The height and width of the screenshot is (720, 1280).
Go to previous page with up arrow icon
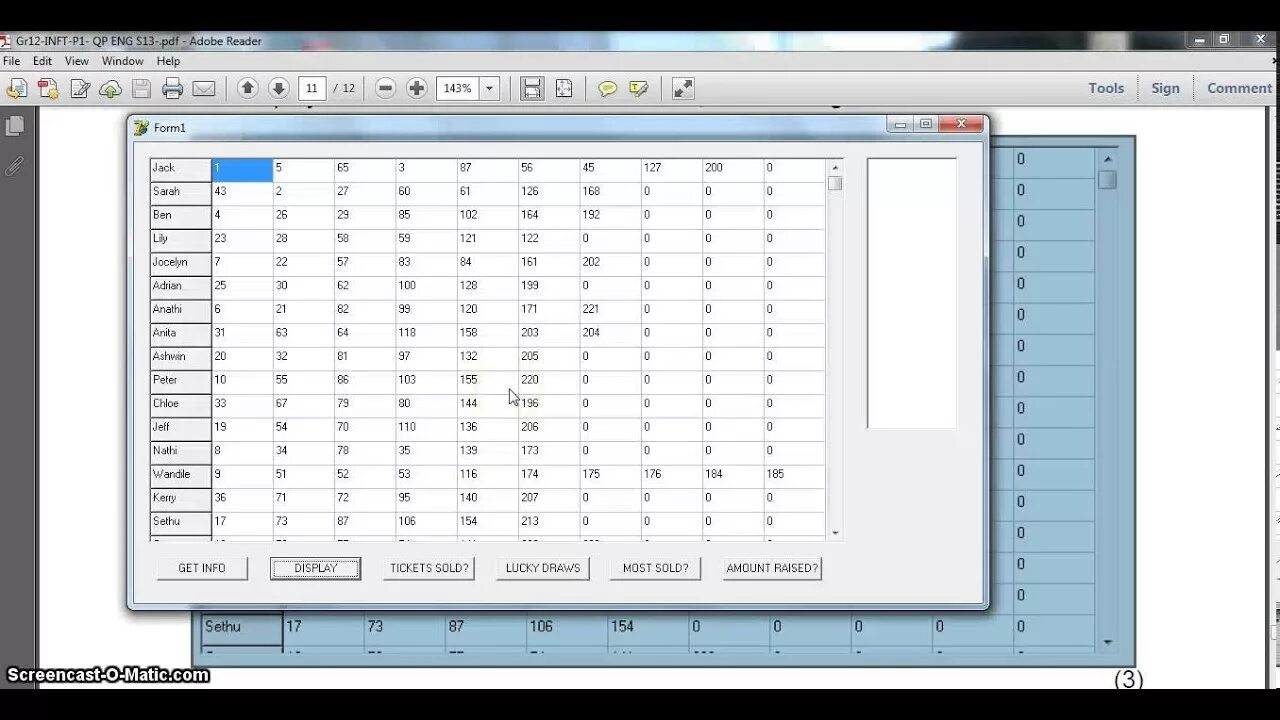(248, 88)
